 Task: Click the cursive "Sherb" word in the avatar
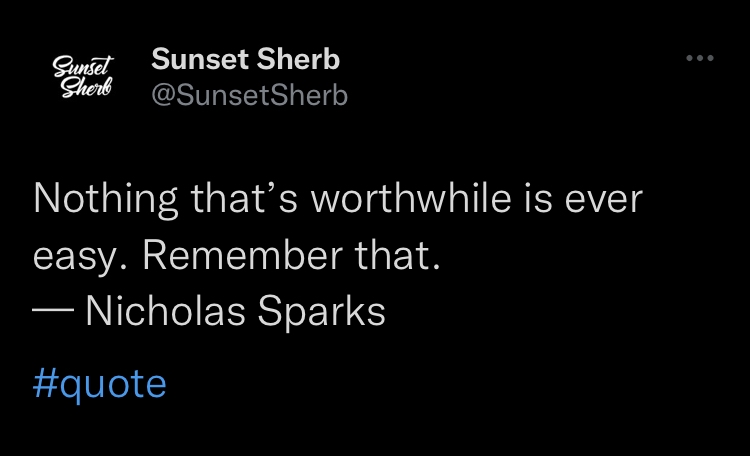click(86, 88)
